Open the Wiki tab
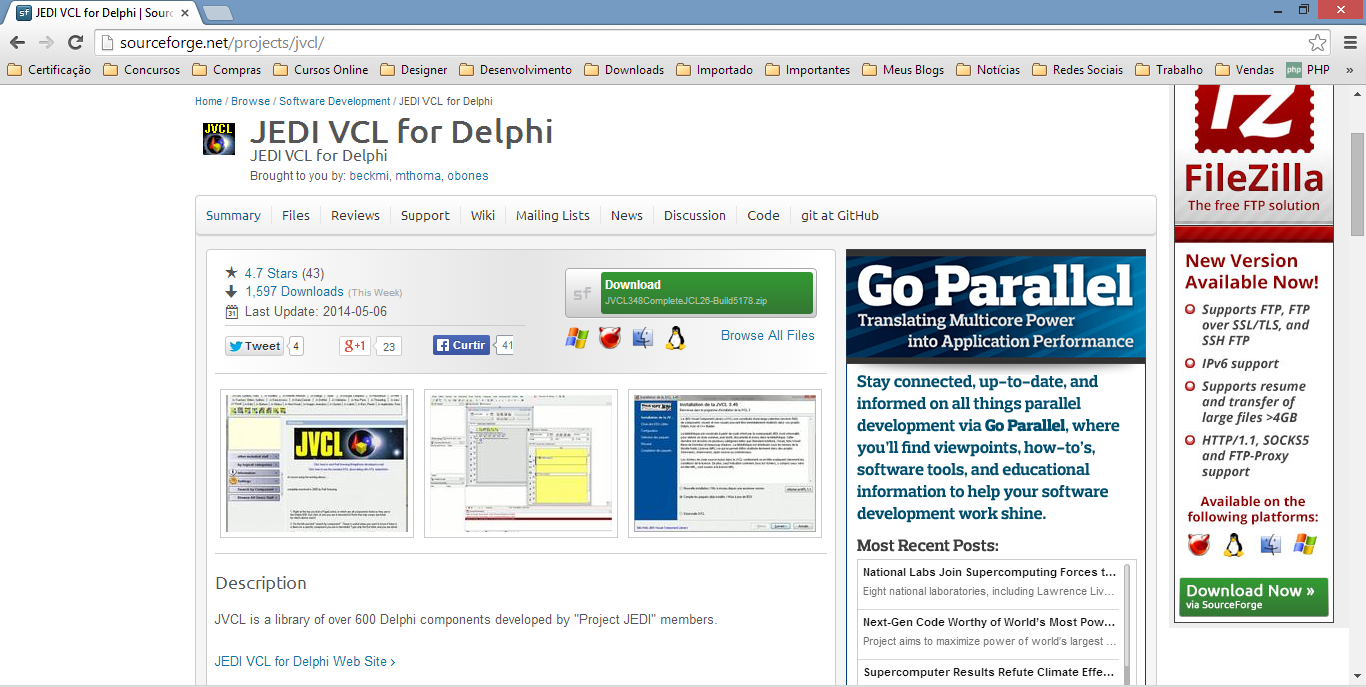The height and width of the screenshot is (687, 1366). coord(483,215)
